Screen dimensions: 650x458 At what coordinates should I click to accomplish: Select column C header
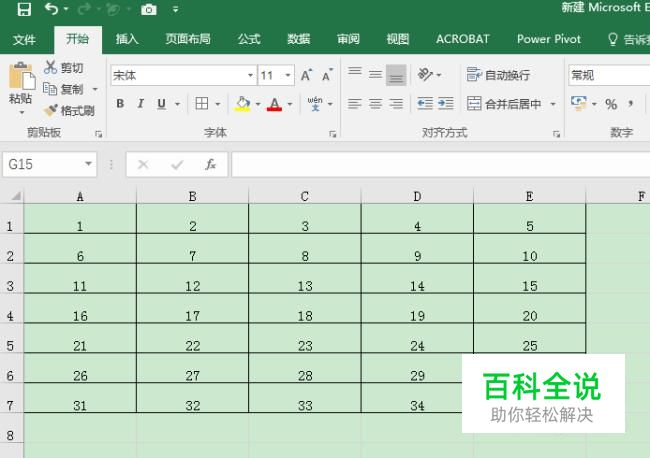click(305, 196)
